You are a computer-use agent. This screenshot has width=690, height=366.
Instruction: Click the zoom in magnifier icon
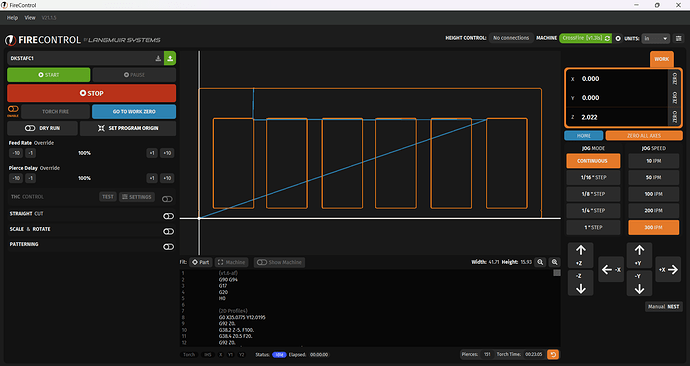[x=554, y=262]
